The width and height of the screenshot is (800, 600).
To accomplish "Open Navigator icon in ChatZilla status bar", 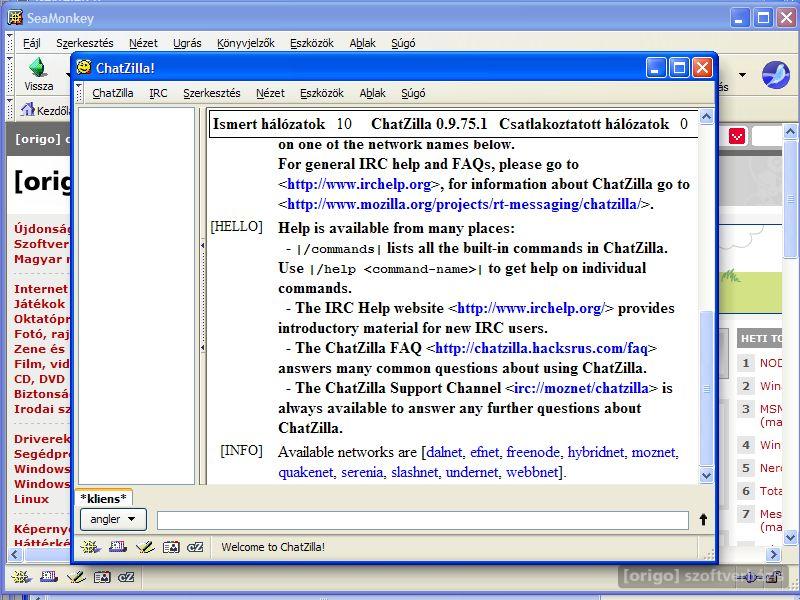I will (90, 547).
